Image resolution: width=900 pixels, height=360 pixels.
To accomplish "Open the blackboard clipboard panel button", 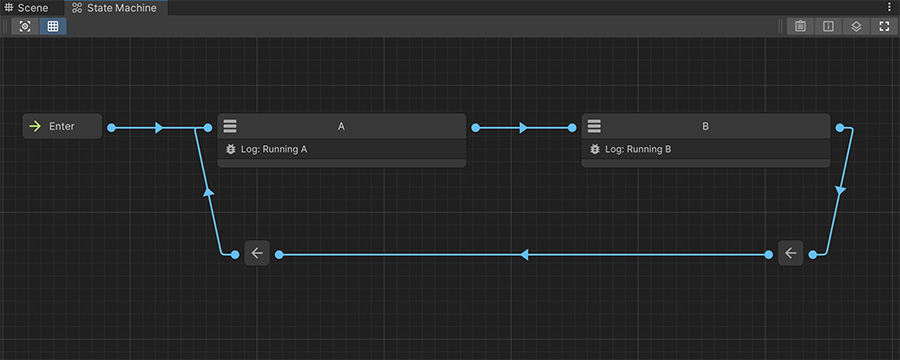I will [x=801, y=26].
